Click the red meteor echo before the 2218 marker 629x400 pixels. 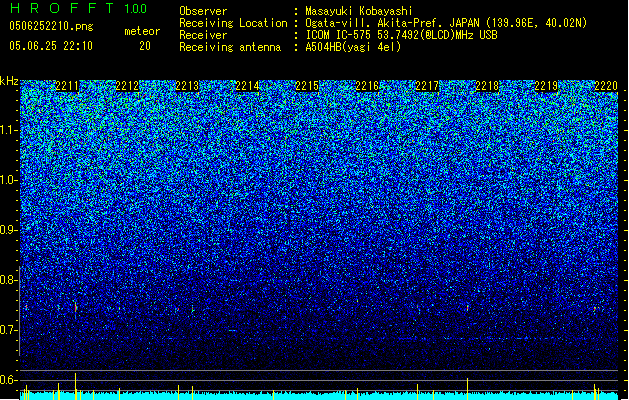tap(467, 308)
